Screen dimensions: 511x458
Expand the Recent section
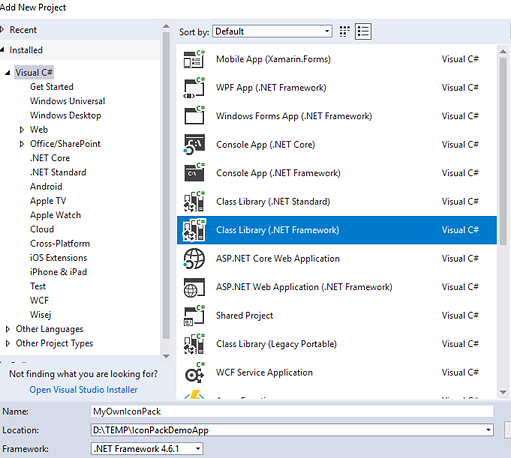[x=2, y=30]
